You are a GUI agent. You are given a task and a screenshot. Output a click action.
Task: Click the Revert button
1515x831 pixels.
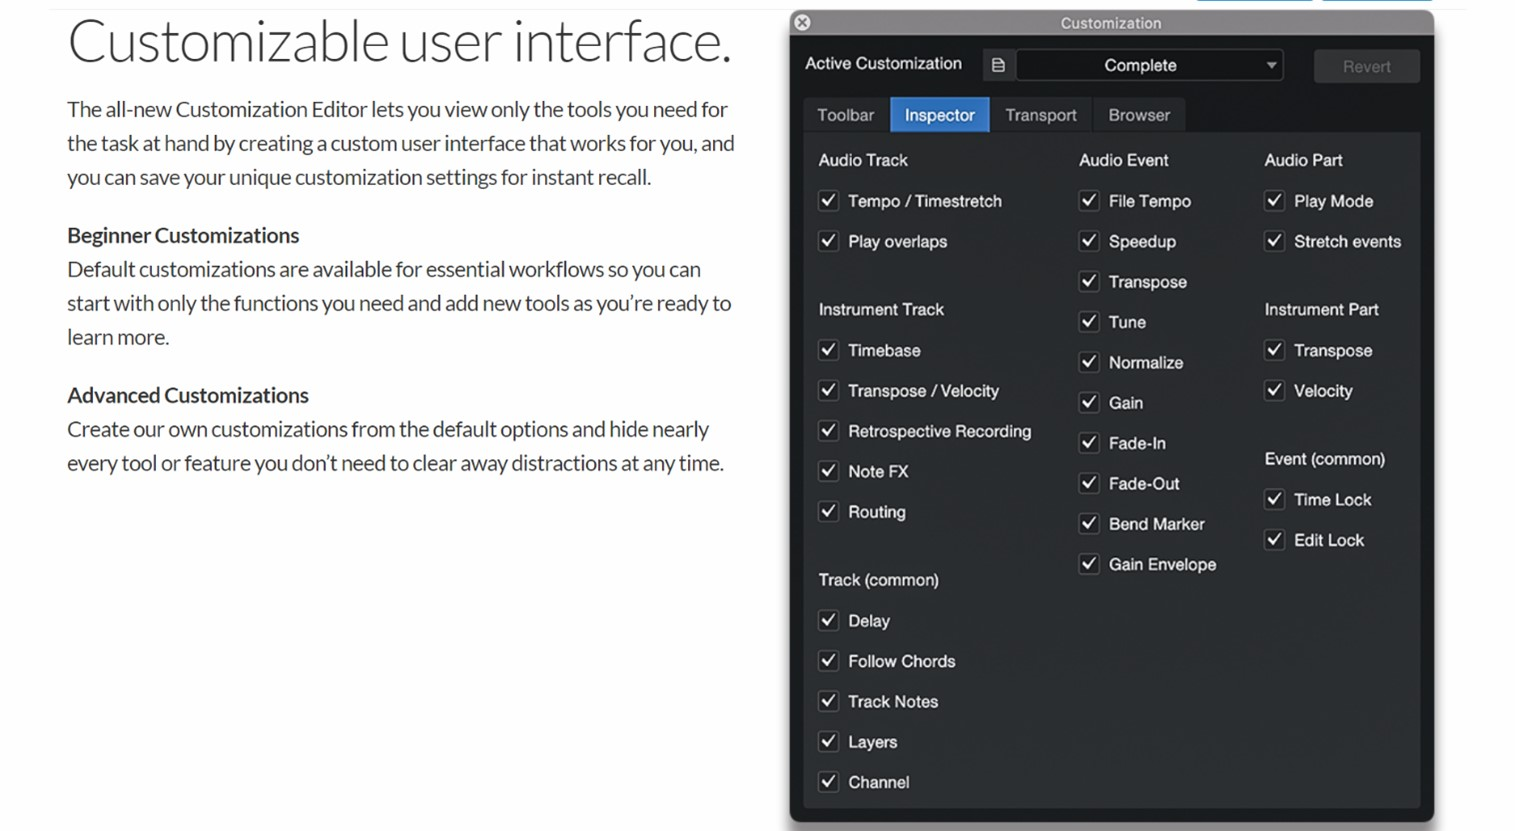click(1366, 66)
